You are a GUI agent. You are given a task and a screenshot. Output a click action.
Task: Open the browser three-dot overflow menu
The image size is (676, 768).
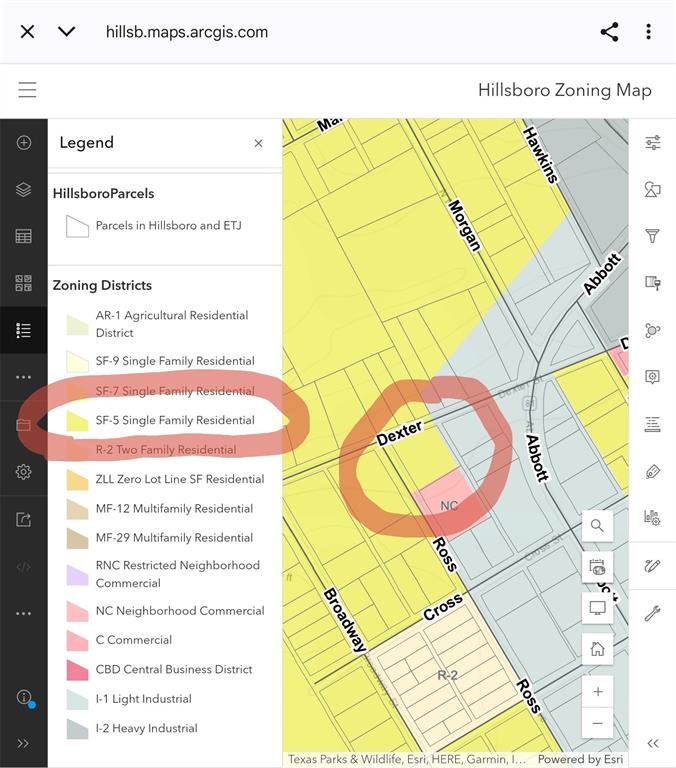(648, 31)
